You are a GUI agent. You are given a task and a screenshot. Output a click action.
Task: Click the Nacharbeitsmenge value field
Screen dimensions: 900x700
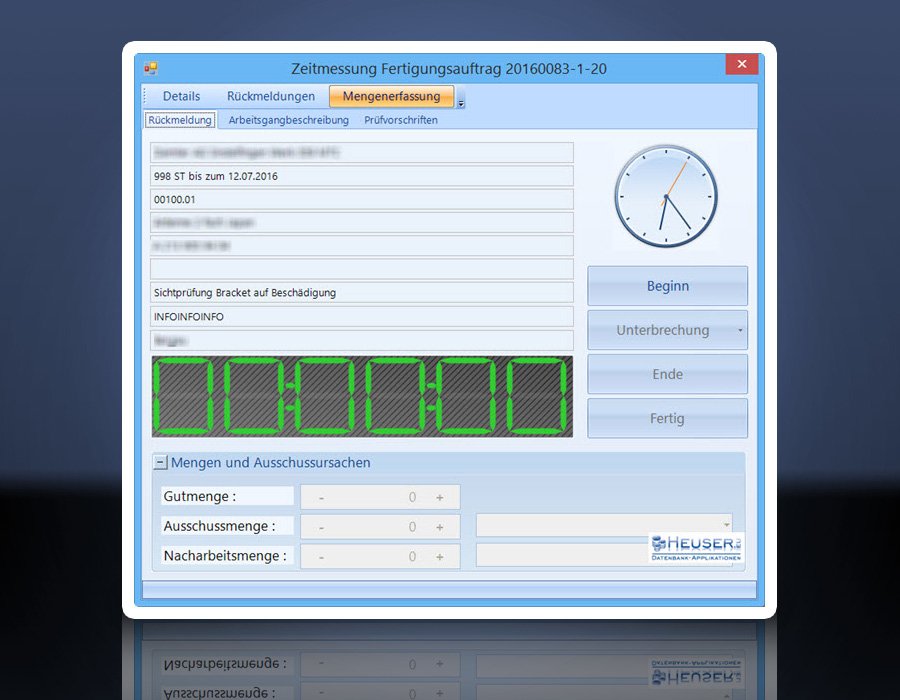coord(380,557)
